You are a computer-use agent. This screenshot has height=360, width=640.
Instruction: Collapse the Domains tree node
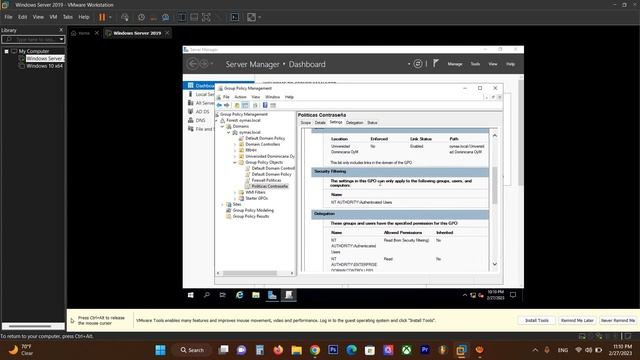pos(223,127)
